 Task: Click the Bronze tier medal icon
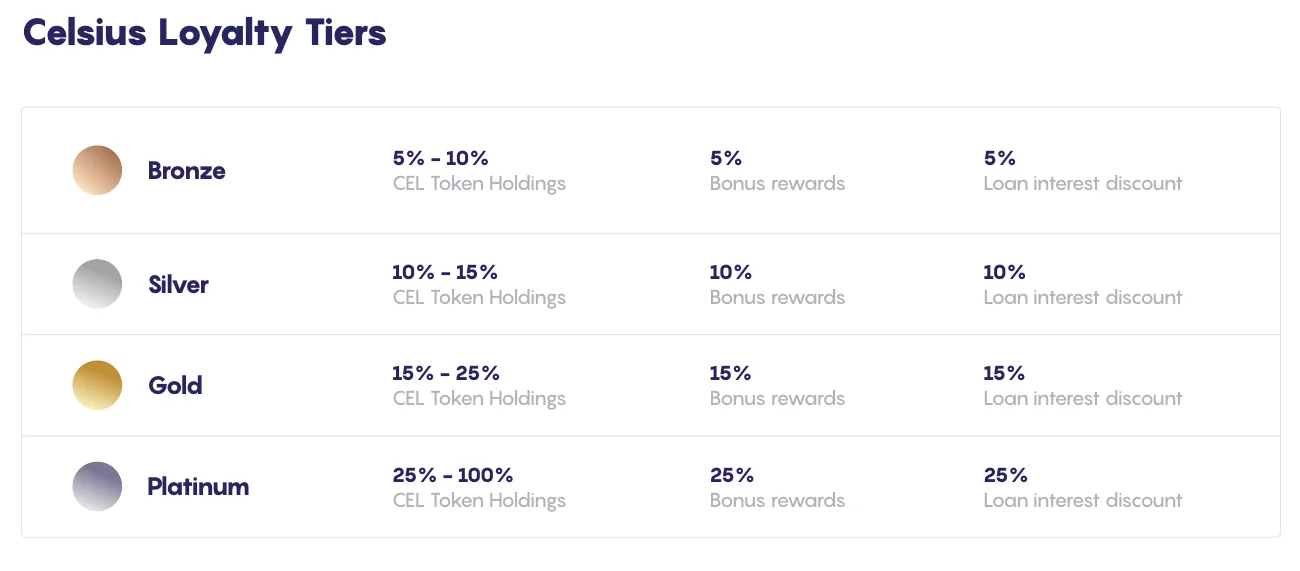97,170
